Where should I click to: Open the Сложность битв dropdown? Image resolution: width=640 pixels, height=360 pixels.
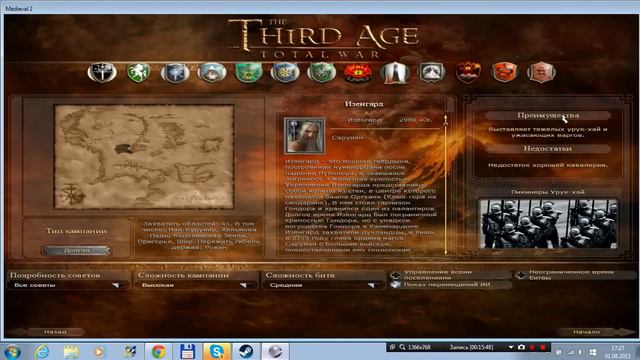324,285
